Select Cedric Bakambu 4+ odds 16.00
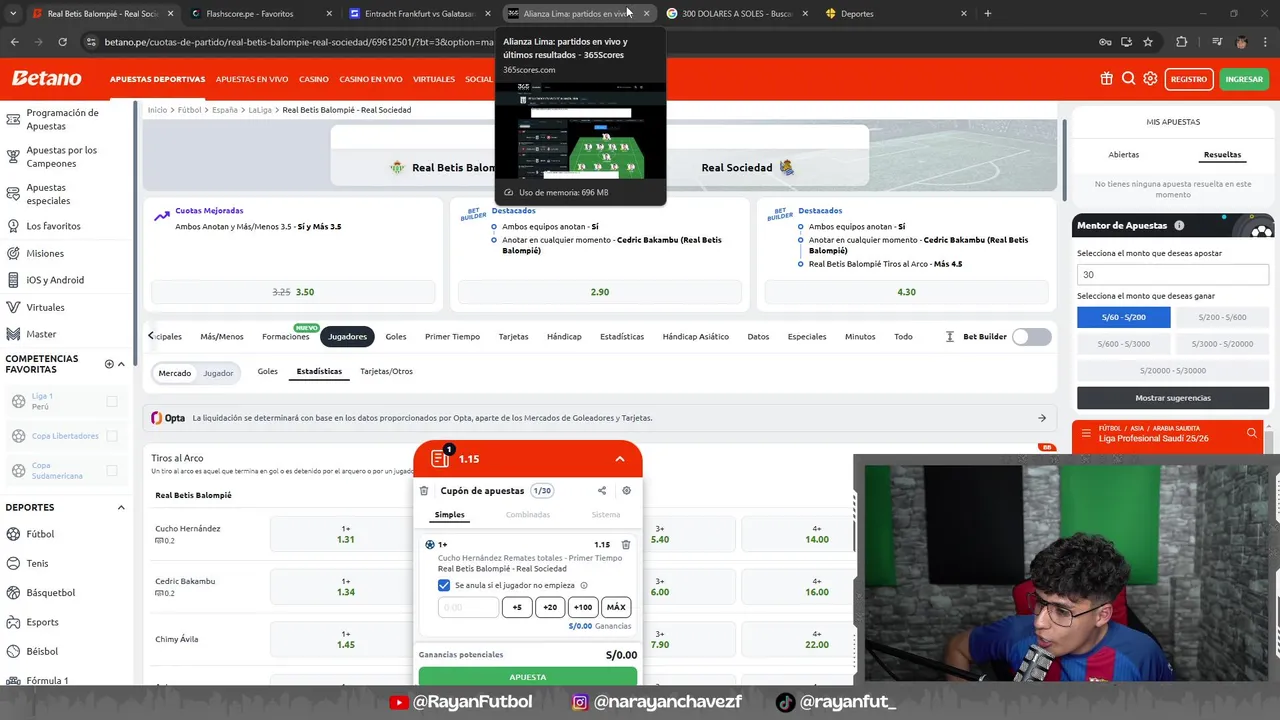1280x720 pixels. [x=817, y=587]
